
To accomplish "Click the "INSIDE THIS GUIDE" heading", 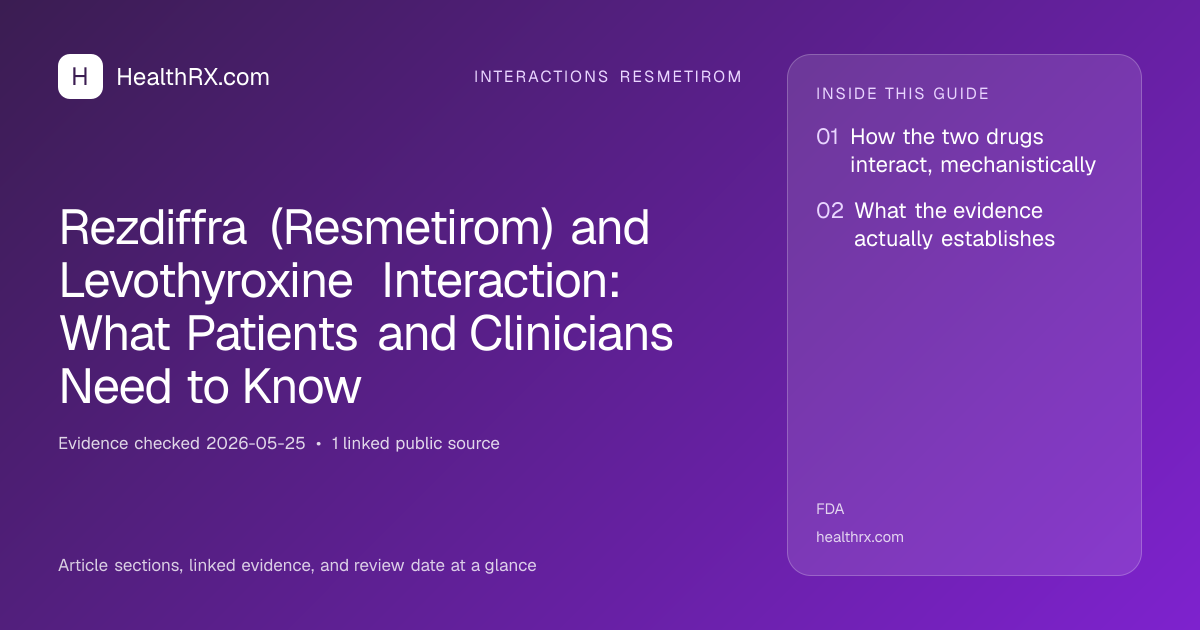I will tap(903, 94).
